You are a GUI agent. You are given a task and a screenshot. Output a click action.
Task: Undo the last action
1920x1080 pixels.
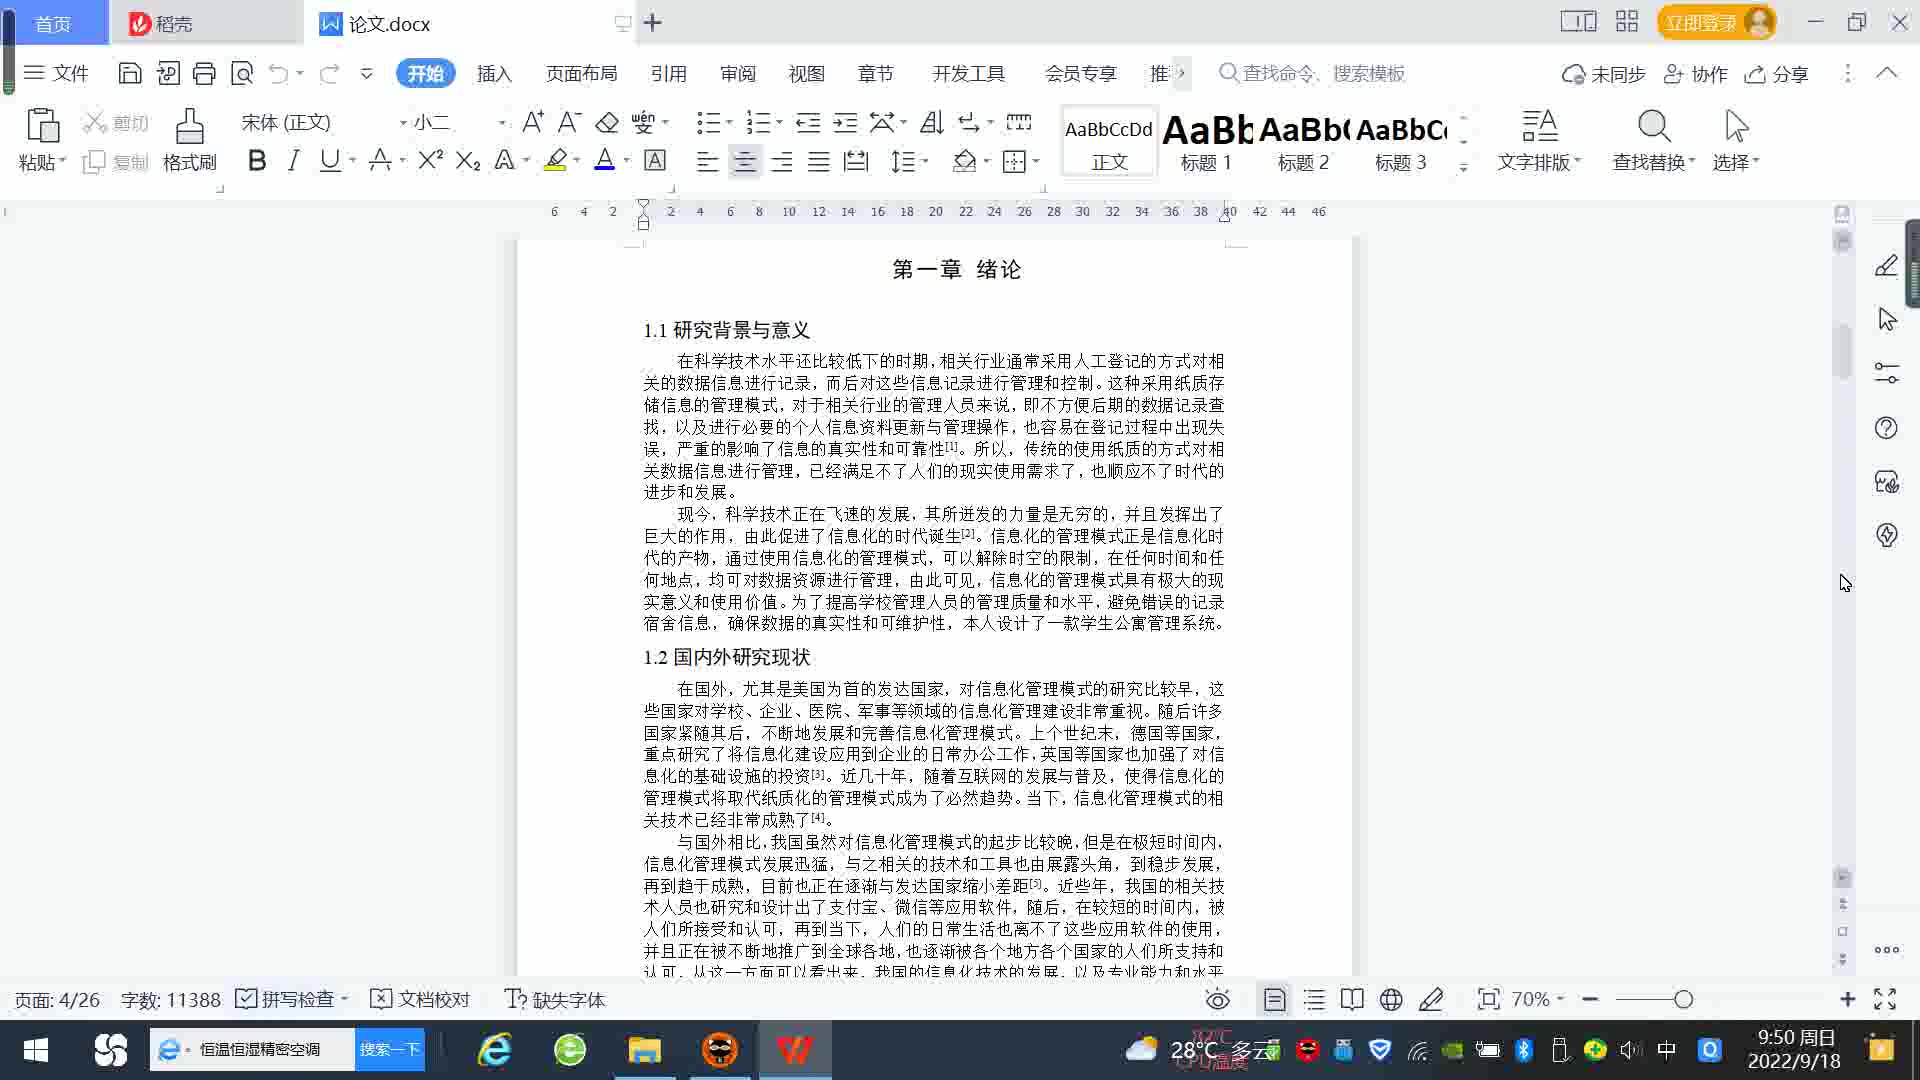click(x=278, y=73)
